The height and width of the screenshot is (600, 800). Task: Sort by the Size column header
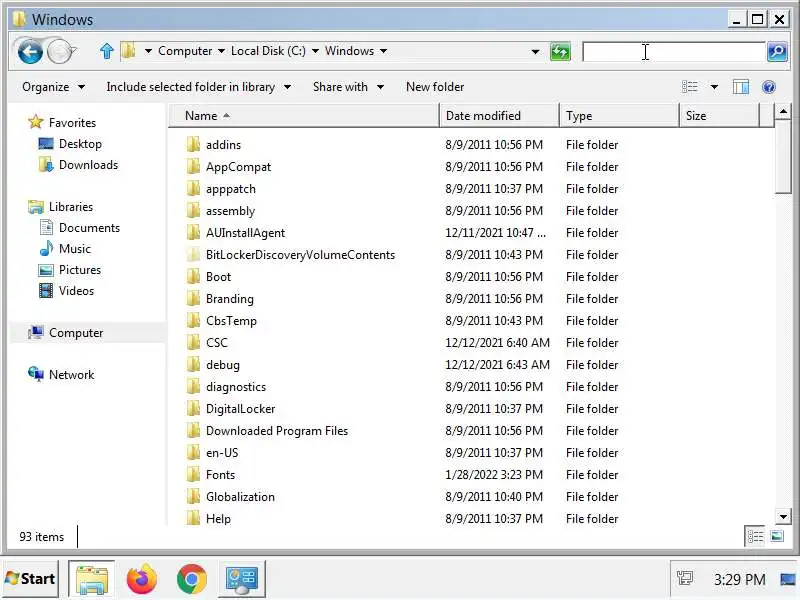720,116
